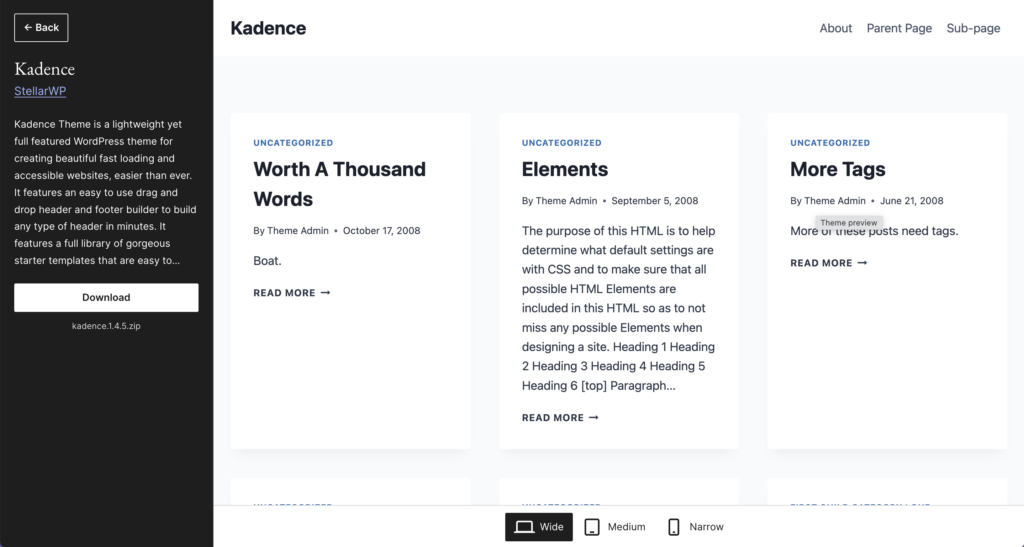Click the Kadence site title
Image resolution: width=1024 pixels, height=547 pixels.
(x=268, y=28)
